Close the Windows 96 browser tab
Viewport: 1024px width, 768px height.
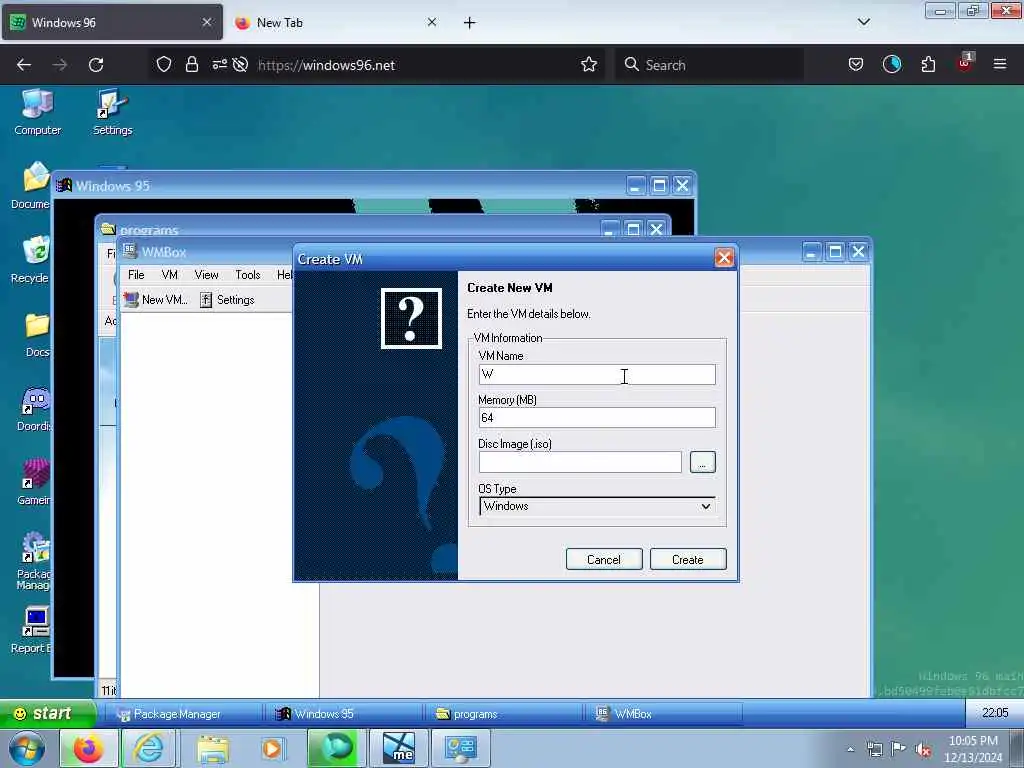(207, 22)
